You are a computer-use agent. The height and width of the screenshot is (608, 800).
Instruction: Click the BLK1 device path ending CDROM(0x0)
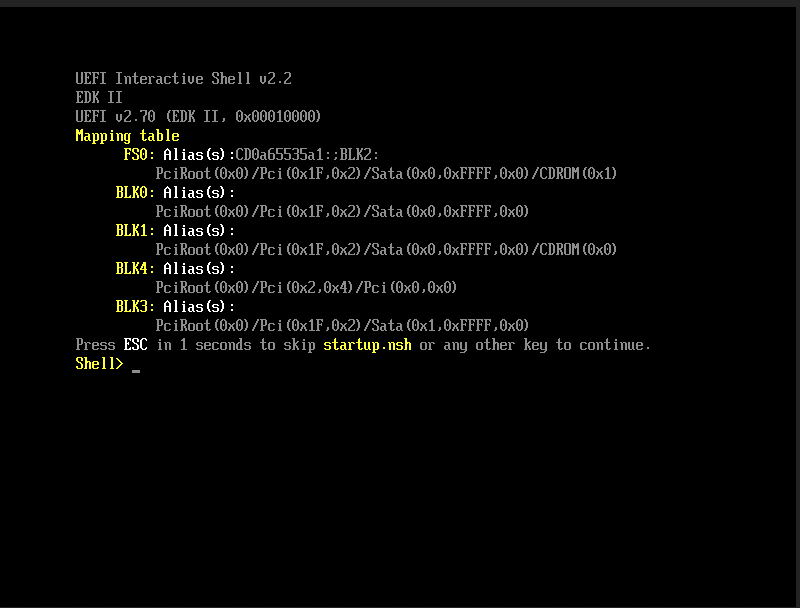click(x=386, y=250)
